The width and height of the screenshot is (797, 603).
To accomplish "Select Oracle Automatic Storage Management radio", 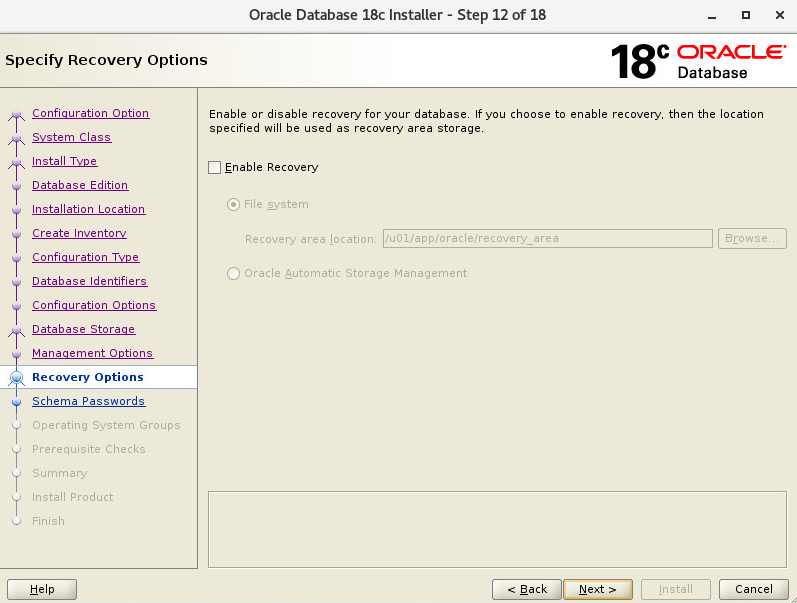I will pos(233,274).
